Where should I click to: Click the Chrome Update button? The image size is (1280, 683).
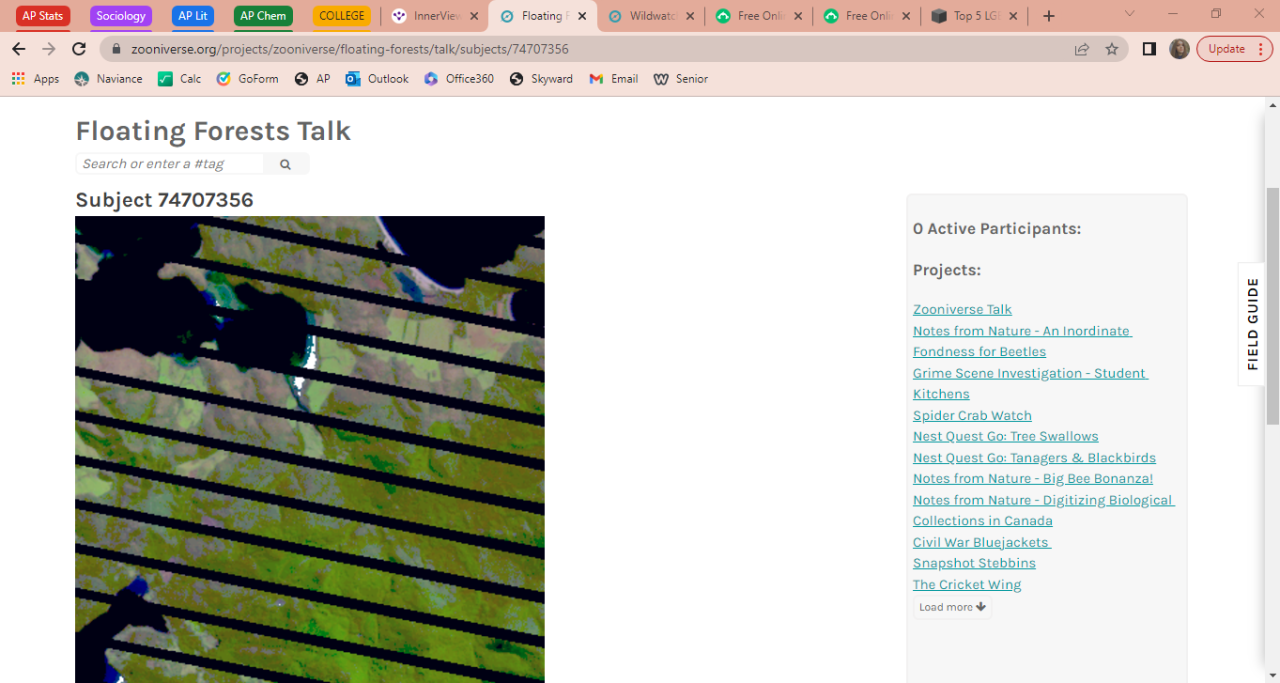(x=1235, y=49)
